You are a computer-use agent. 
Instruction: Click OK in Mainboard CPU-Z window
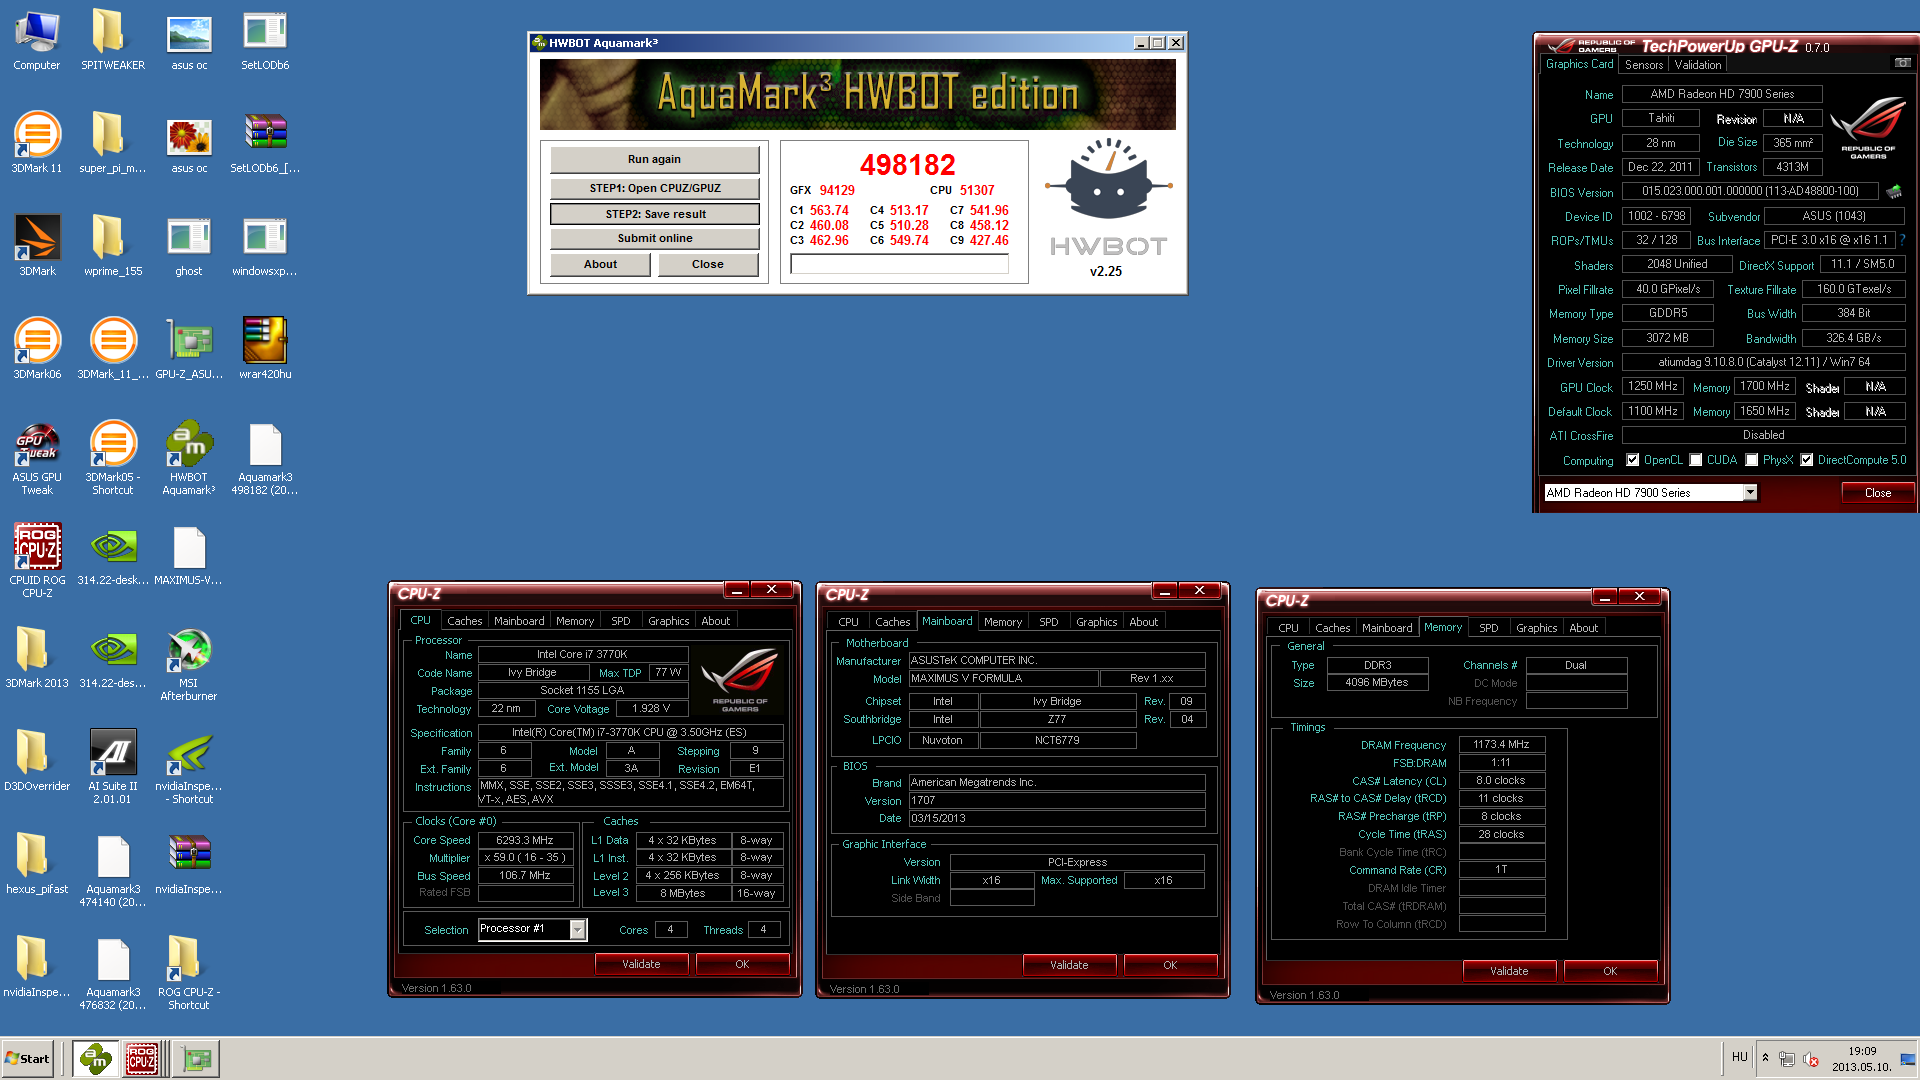click(1170, 965)
